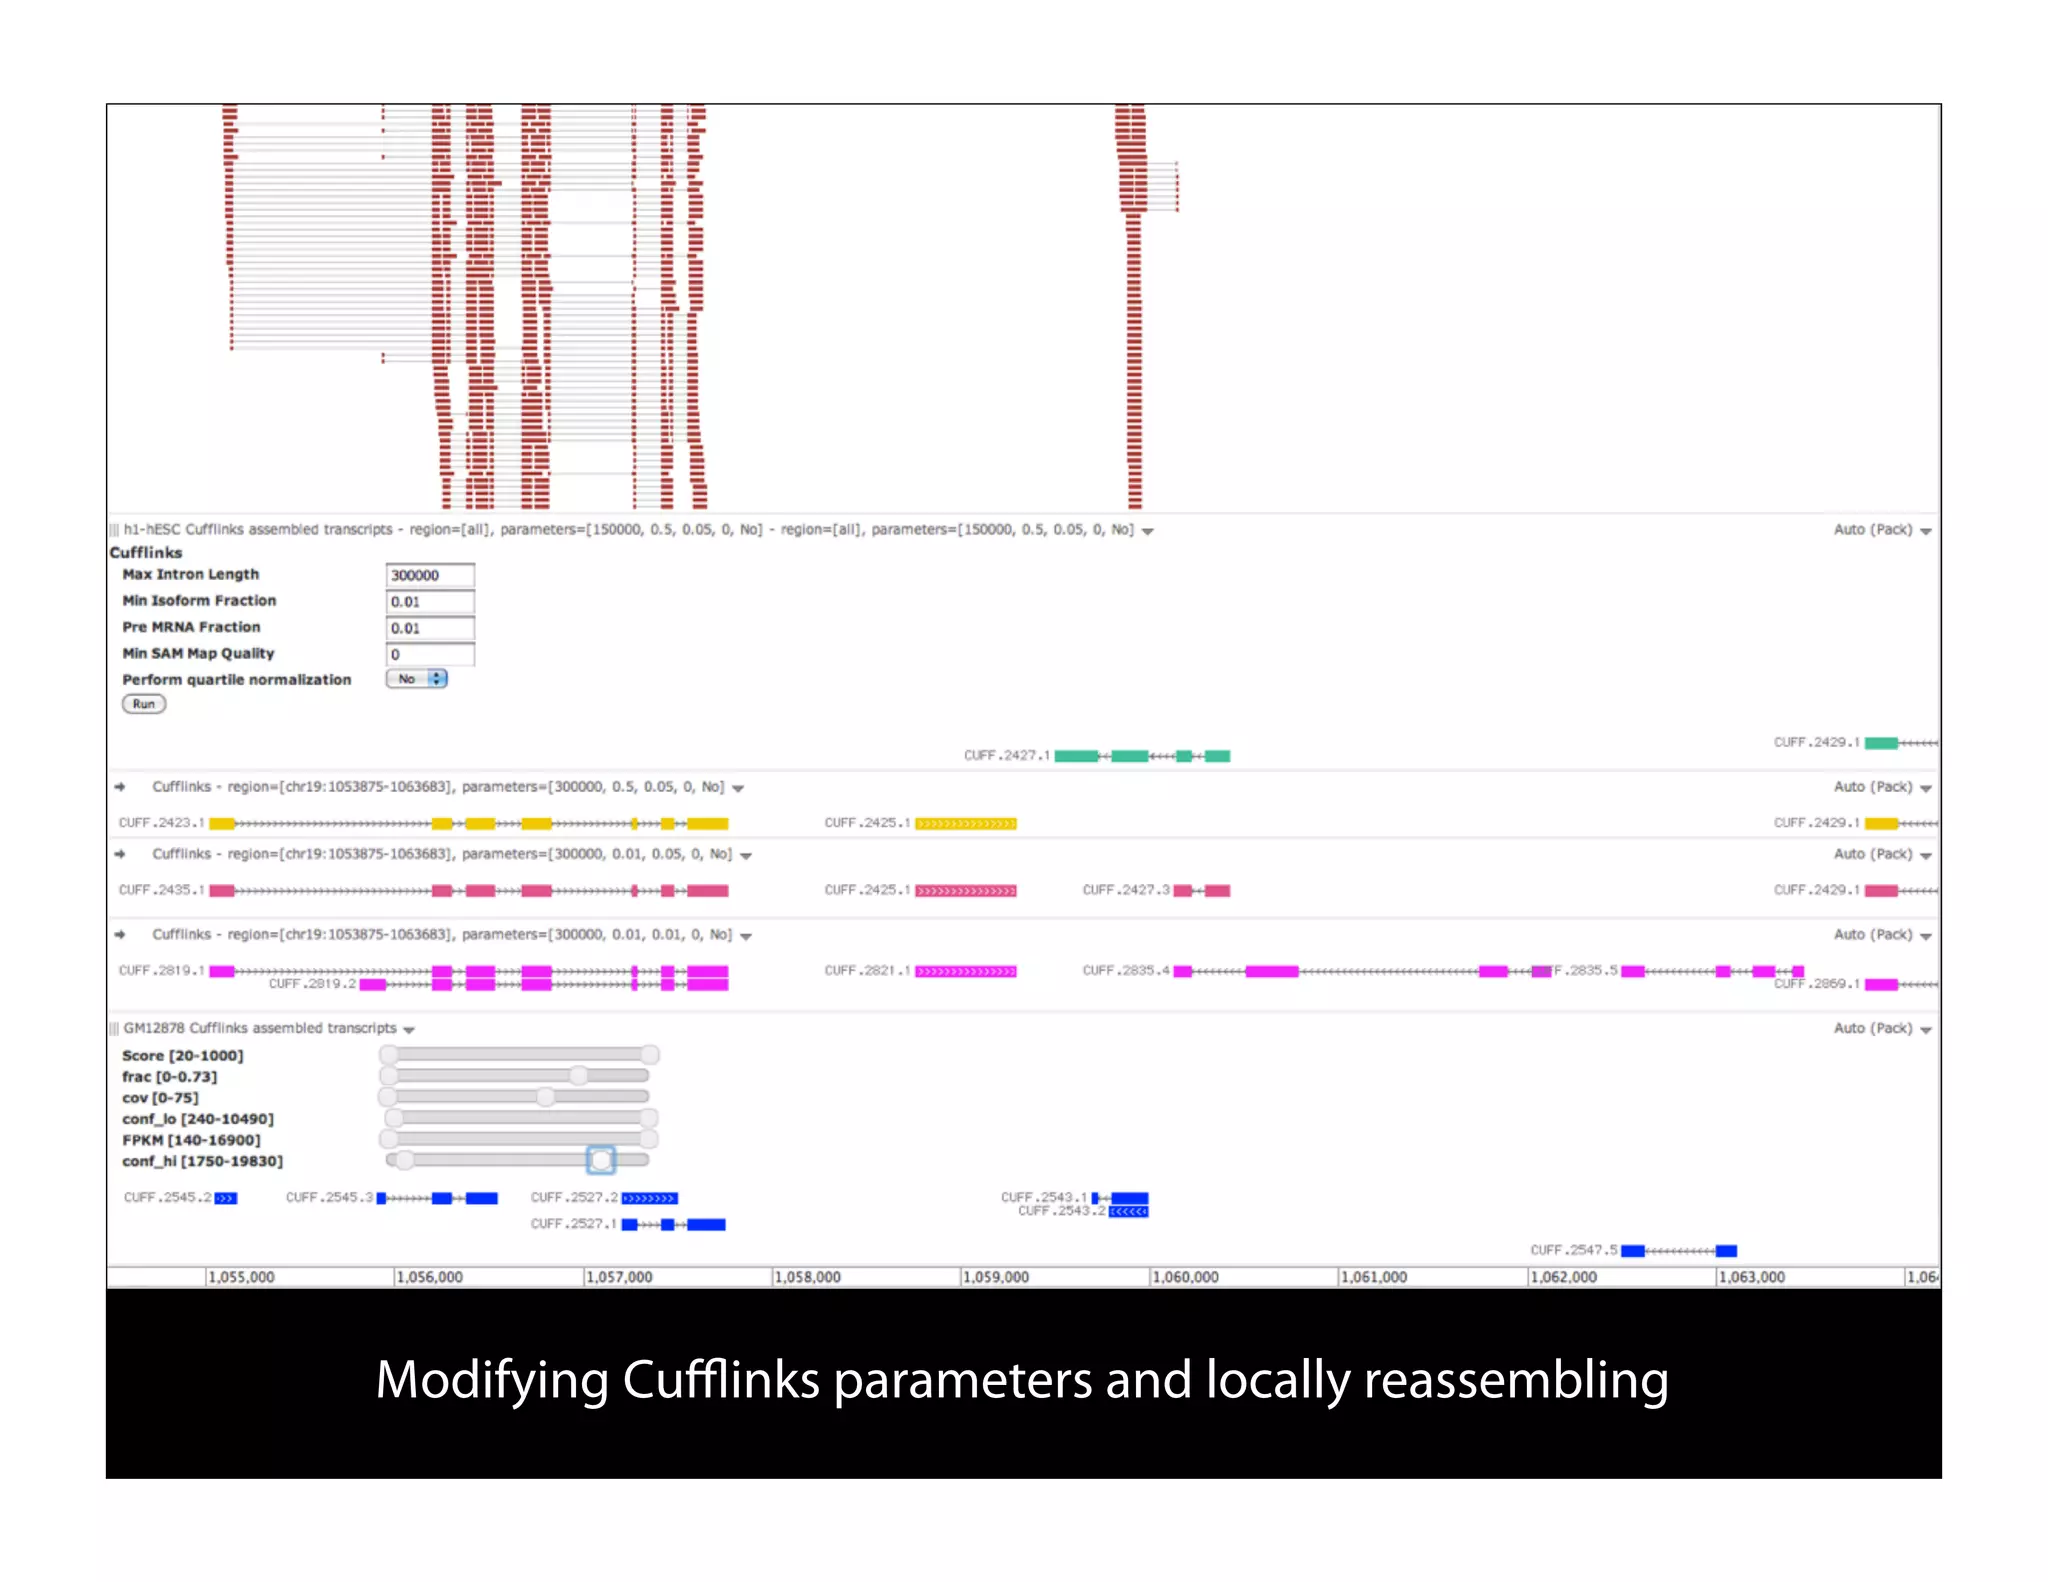Open GM12878 Cufflinks track title menu arrow
Image resolution: width=2048 pixels, height=1582 pixels.
(409, 1029)
